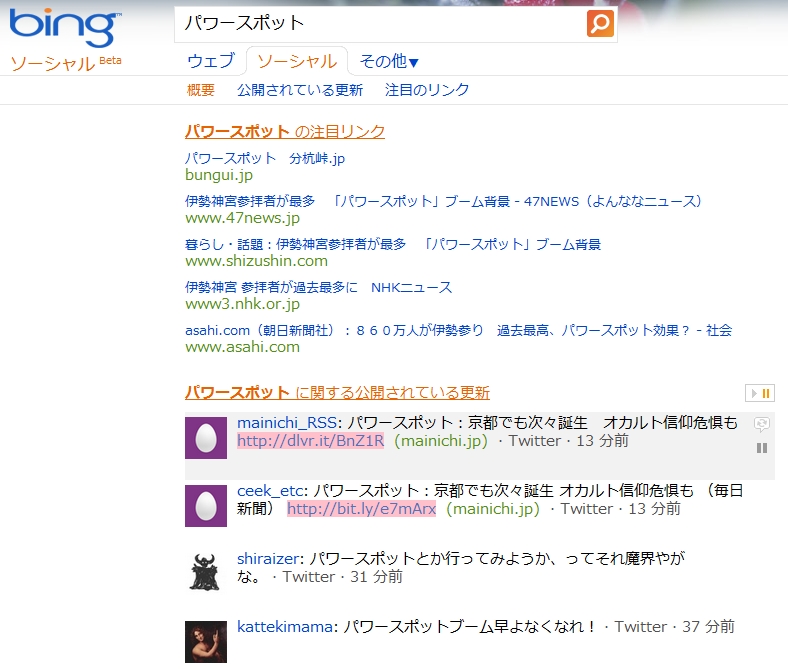788x669 pixels.
Task: Click the www3.nhk.or.jp URL
Action: click(x=242, y=304)
